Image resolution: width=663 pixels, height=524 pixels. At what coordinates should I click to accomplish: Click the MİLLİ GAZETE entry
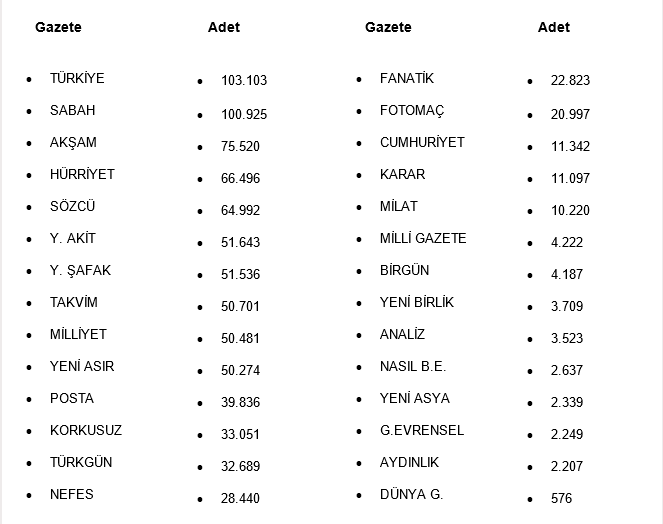[423, 238]
